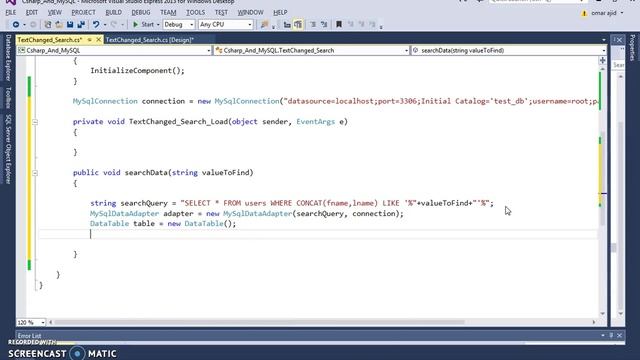Click the New Project toolbar icon

[x=48, y=25]
